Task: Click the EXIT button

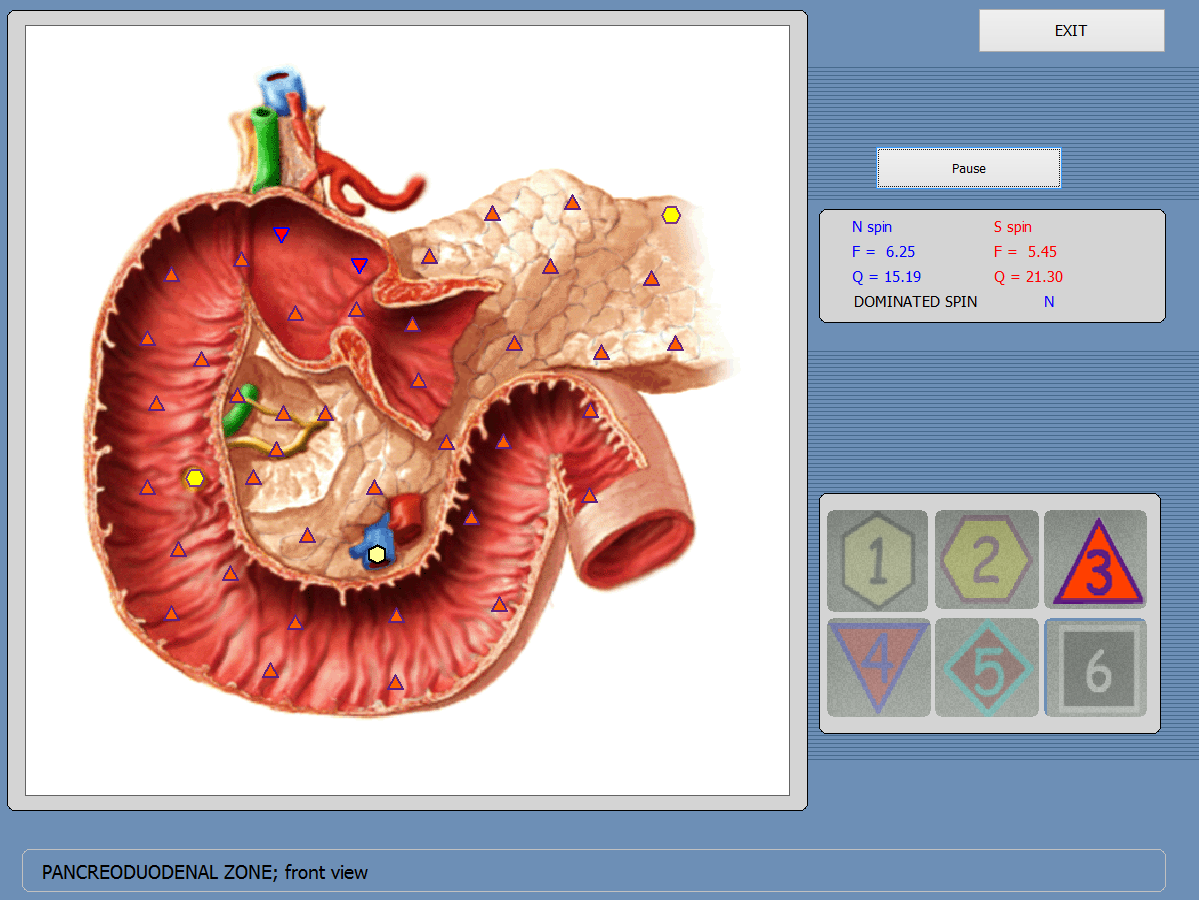Action: [x=1071, y=31]
